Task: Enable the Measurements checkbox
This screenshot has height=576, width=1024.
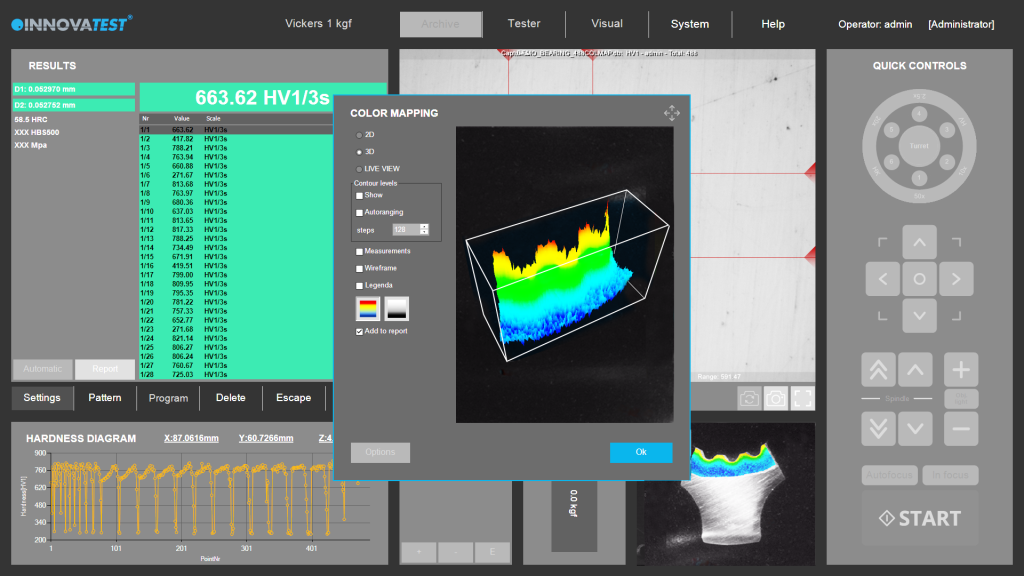Action: (x=359, y=251)
